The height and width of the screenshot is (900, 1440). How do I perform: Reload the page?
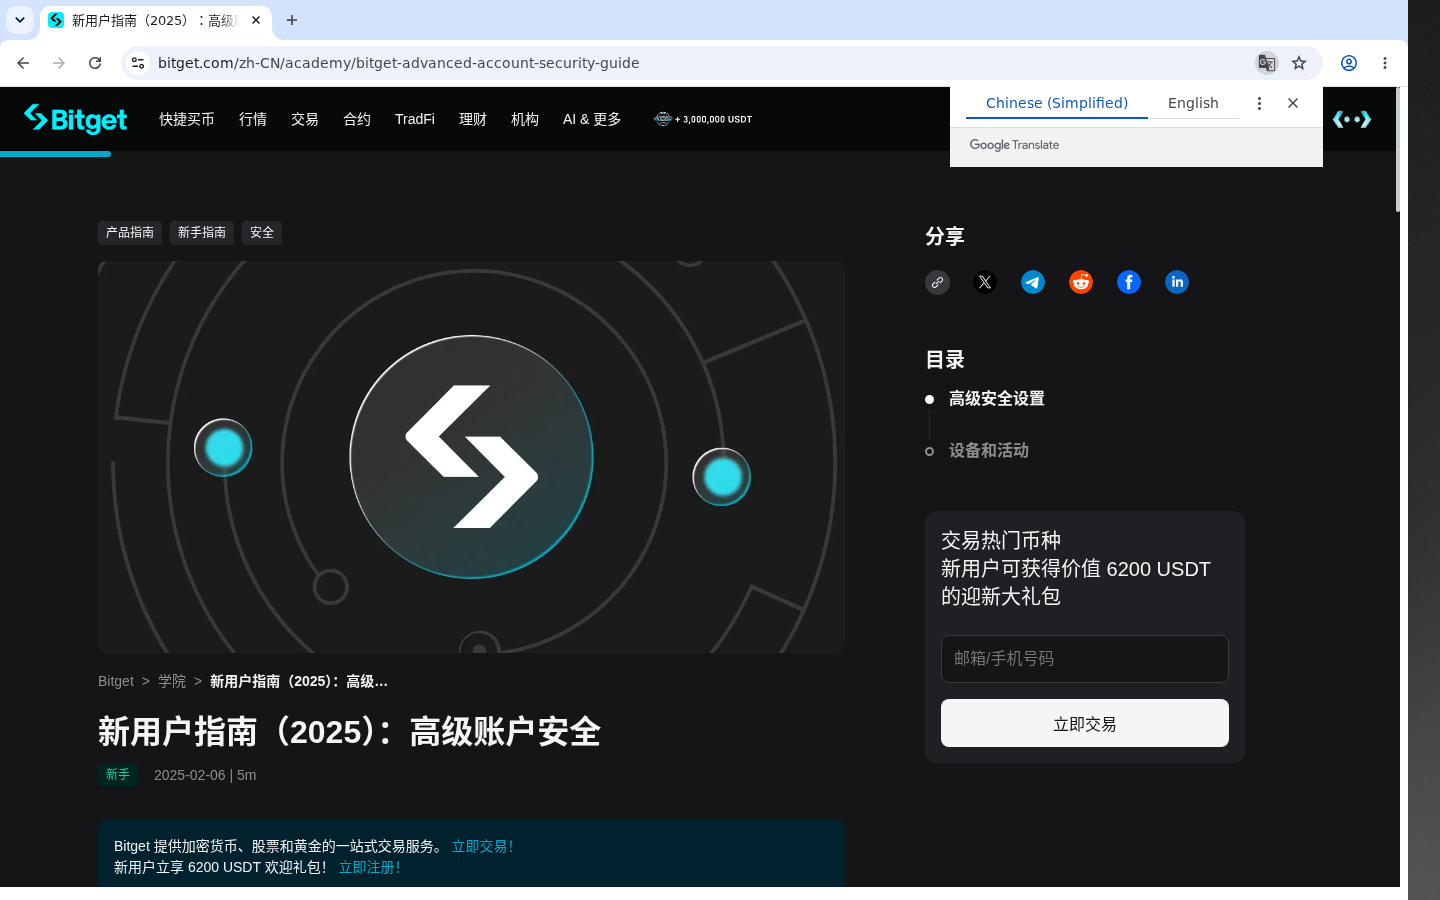tap(95, 63)
